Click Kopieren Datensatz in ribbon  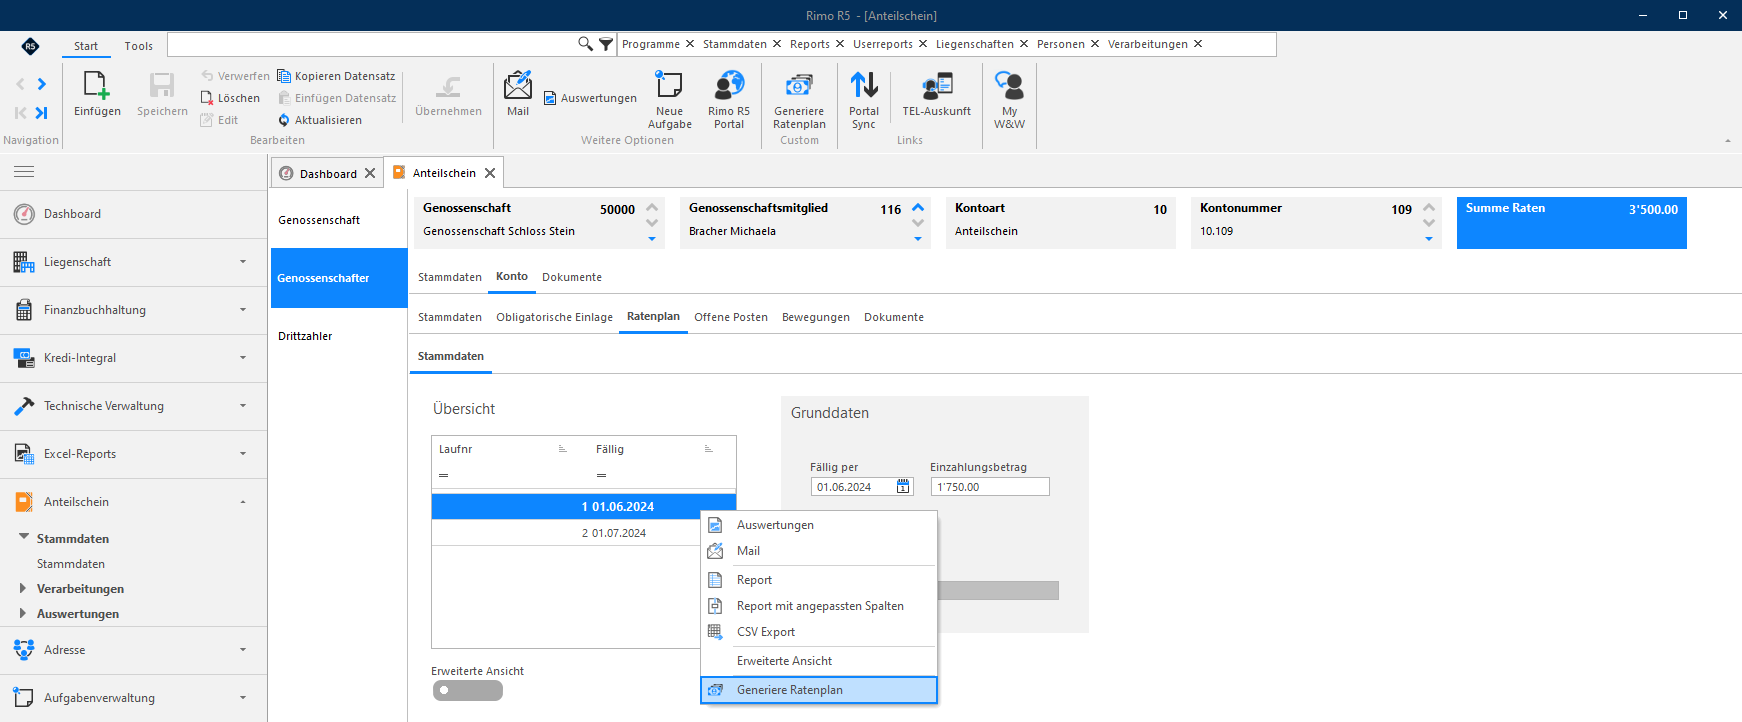[x=336, y=76]
